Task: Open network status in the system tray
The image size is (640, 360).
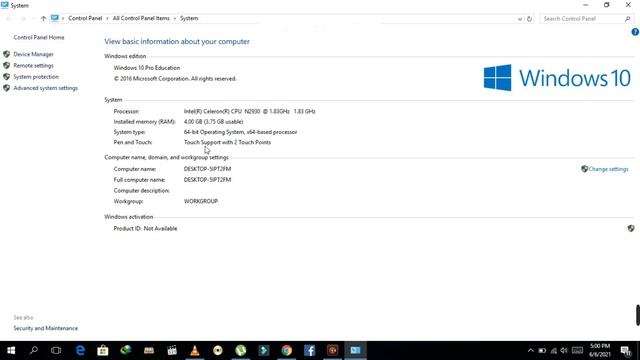Action: [553, 351]
